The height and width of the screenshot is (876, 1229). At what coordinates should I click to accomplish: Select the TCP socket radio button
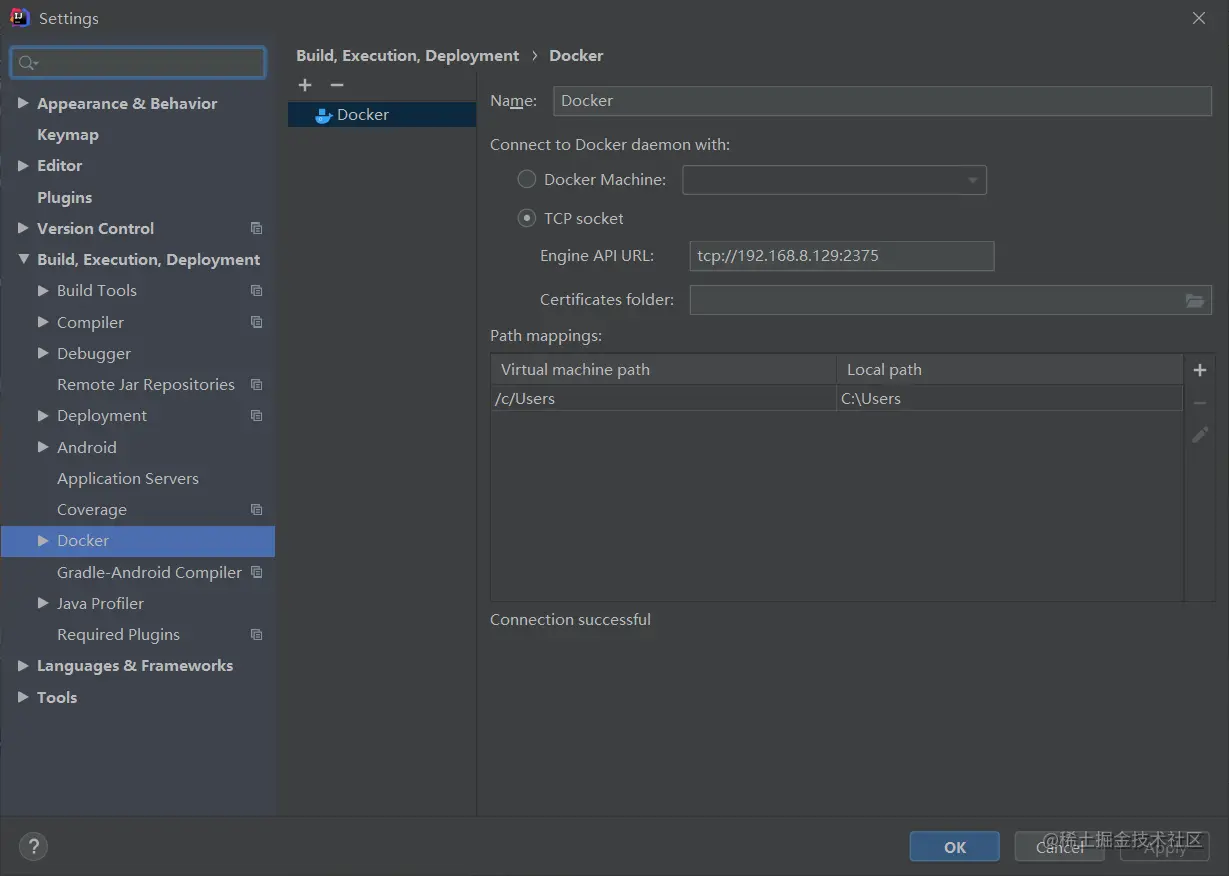(x=527, y=218)
